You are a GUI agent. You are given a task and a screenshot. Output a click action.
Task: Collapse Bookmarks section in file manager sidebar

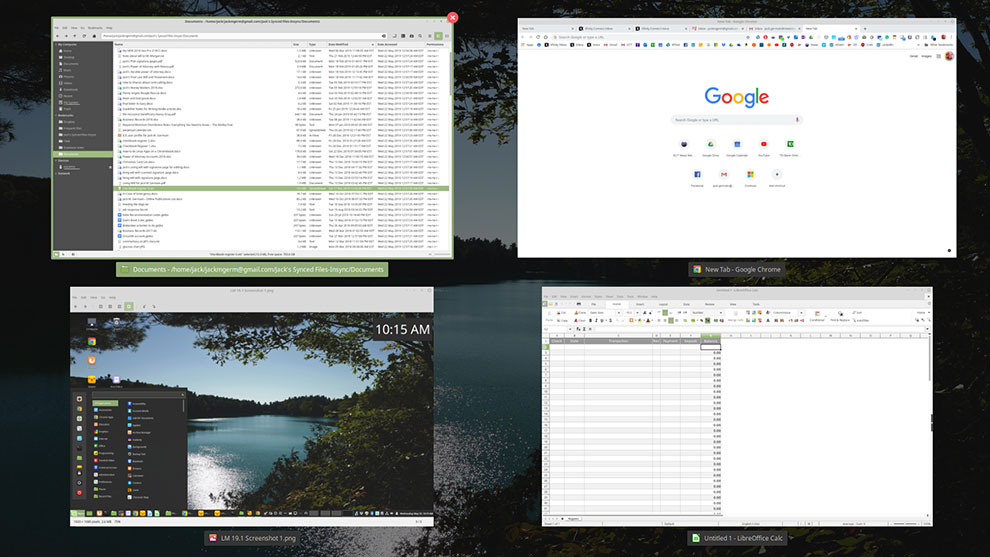(56, 116)
